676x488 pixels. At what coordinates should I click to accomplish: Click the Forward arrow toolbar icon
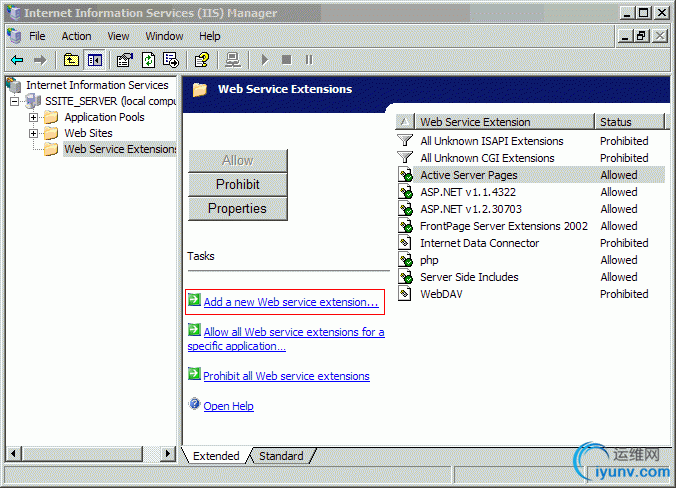point(40,60)
